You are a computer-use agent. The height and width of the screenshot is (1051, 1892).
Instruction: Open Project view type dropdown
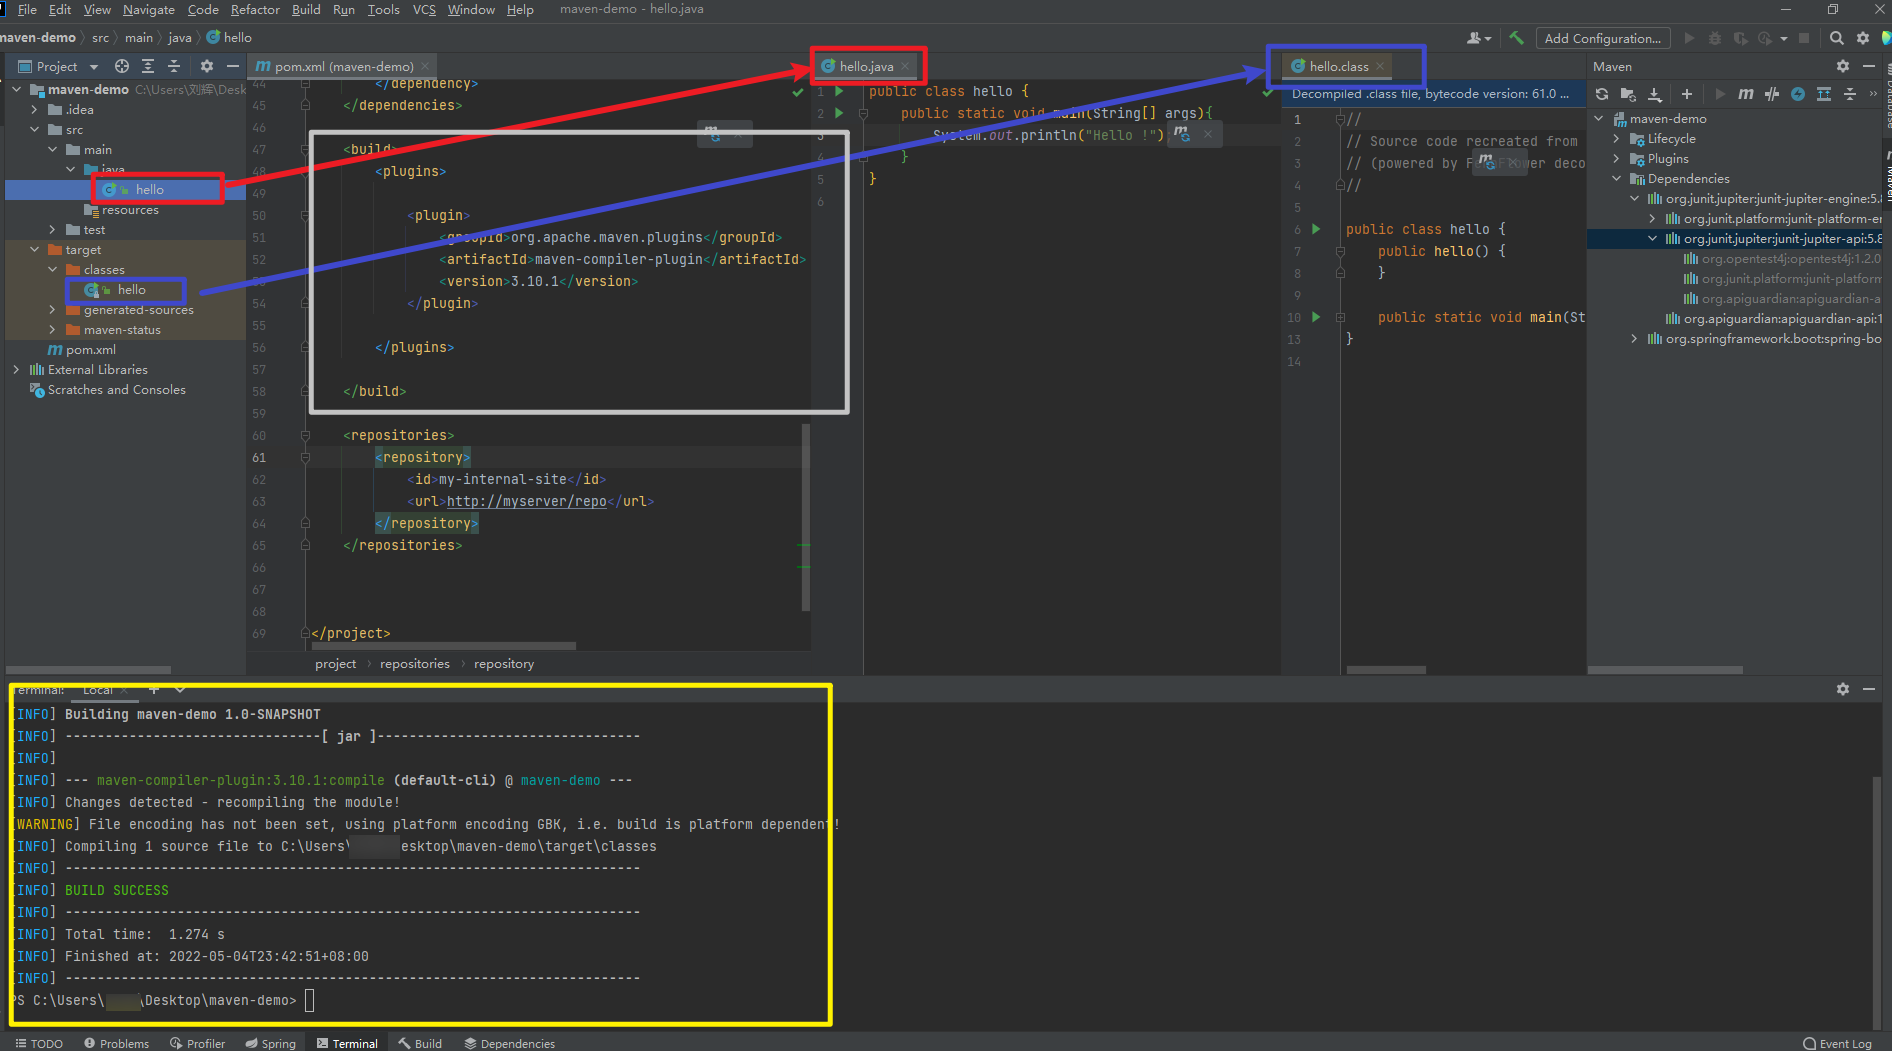point(94,67)
